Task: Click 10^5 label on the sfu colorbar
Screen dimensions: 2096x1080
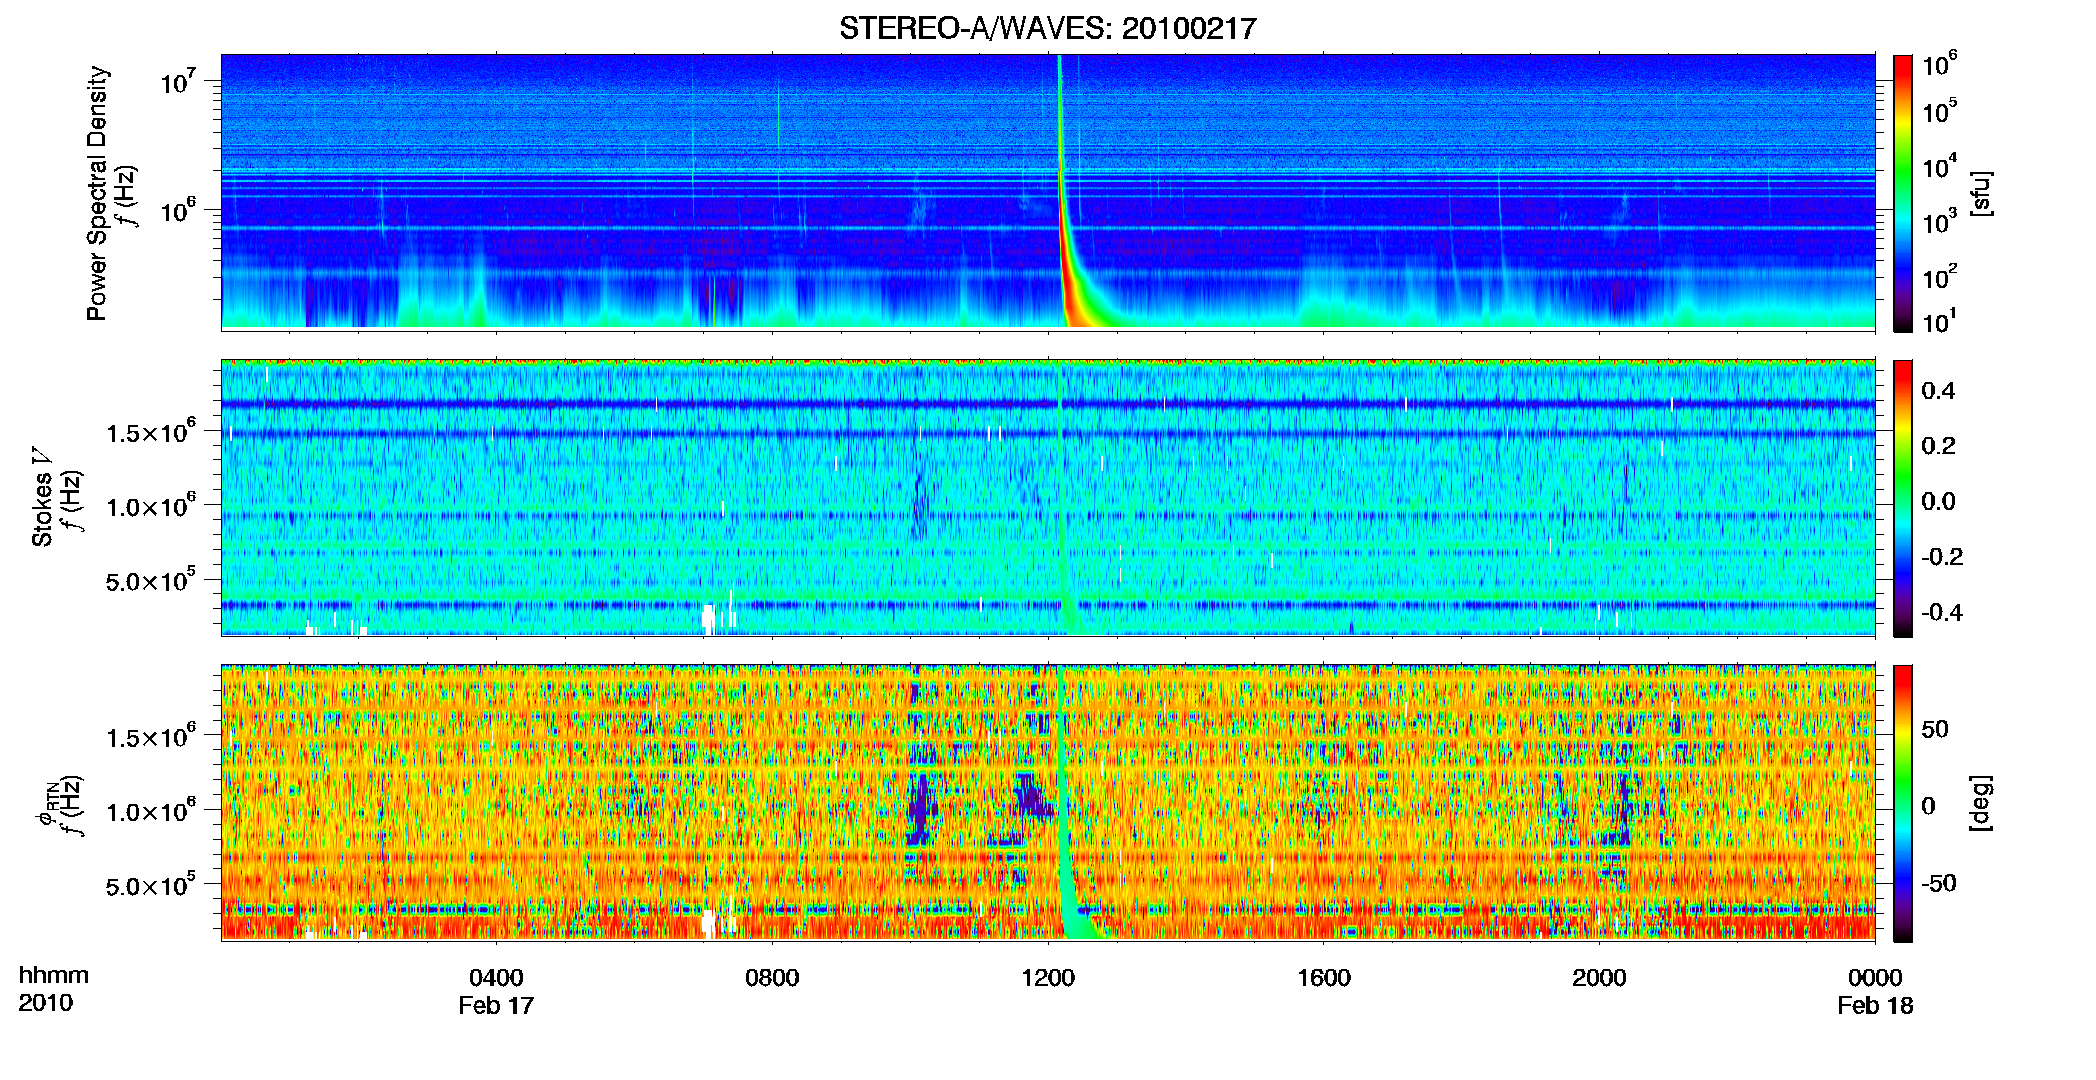Action: (x=1940, y=111)
